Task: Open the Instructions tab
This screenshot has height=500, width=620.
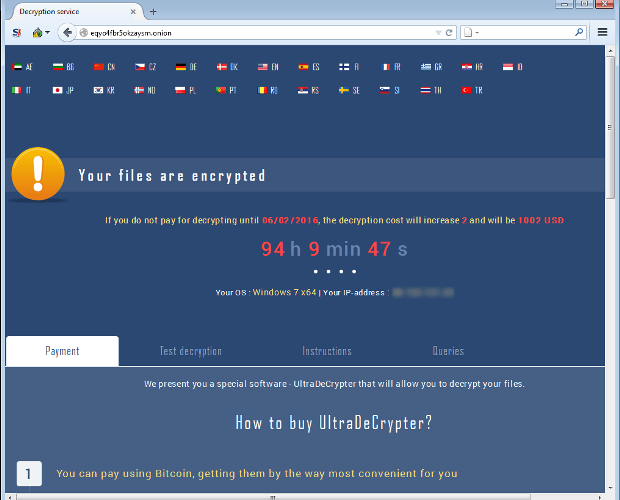Action: (x=327, y=351)
